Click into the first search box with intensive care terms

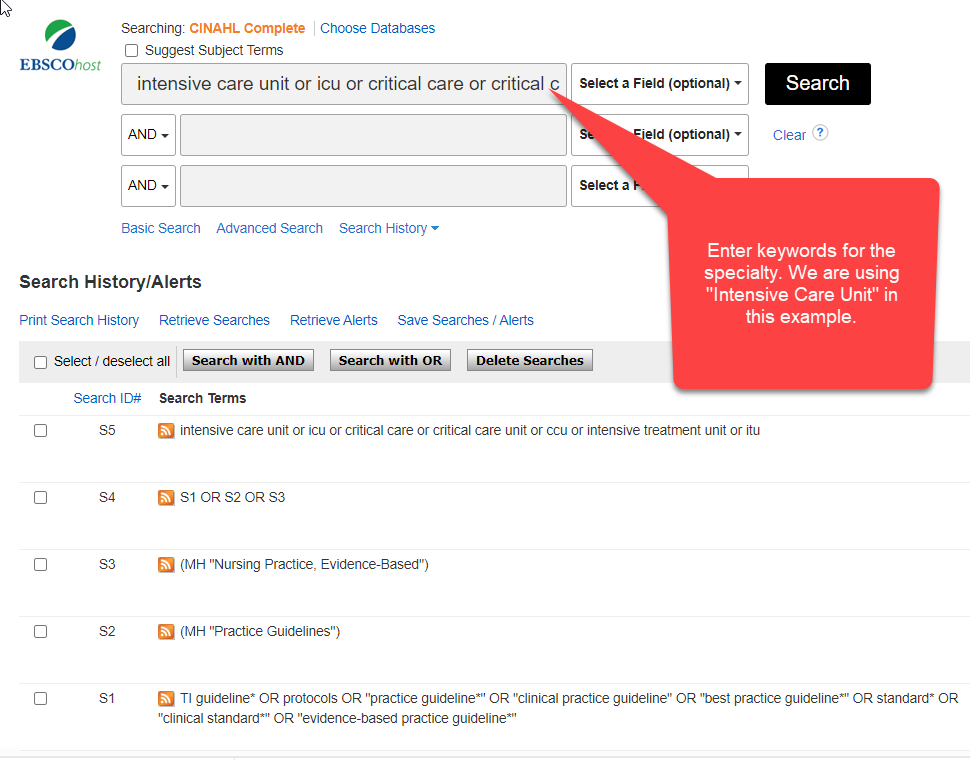[x=344, y=83]
